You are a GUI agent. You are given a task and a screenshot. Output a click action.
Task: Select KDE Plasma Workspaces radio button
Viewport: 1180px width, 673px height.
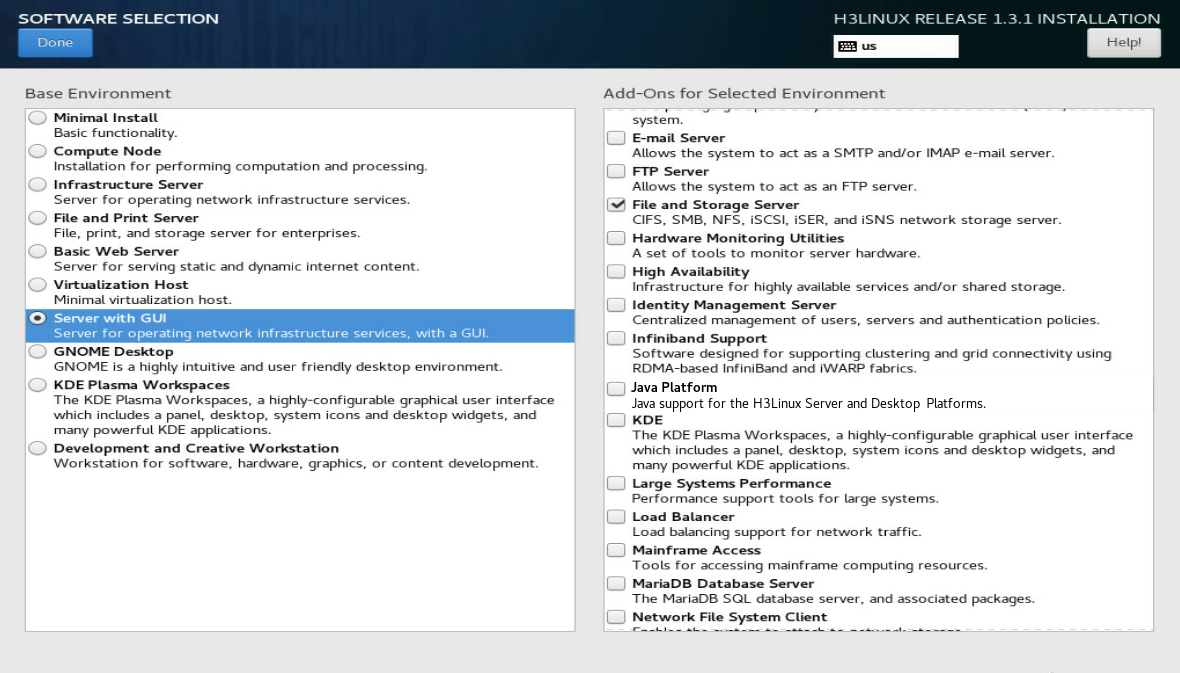click(x=38, y=385)
